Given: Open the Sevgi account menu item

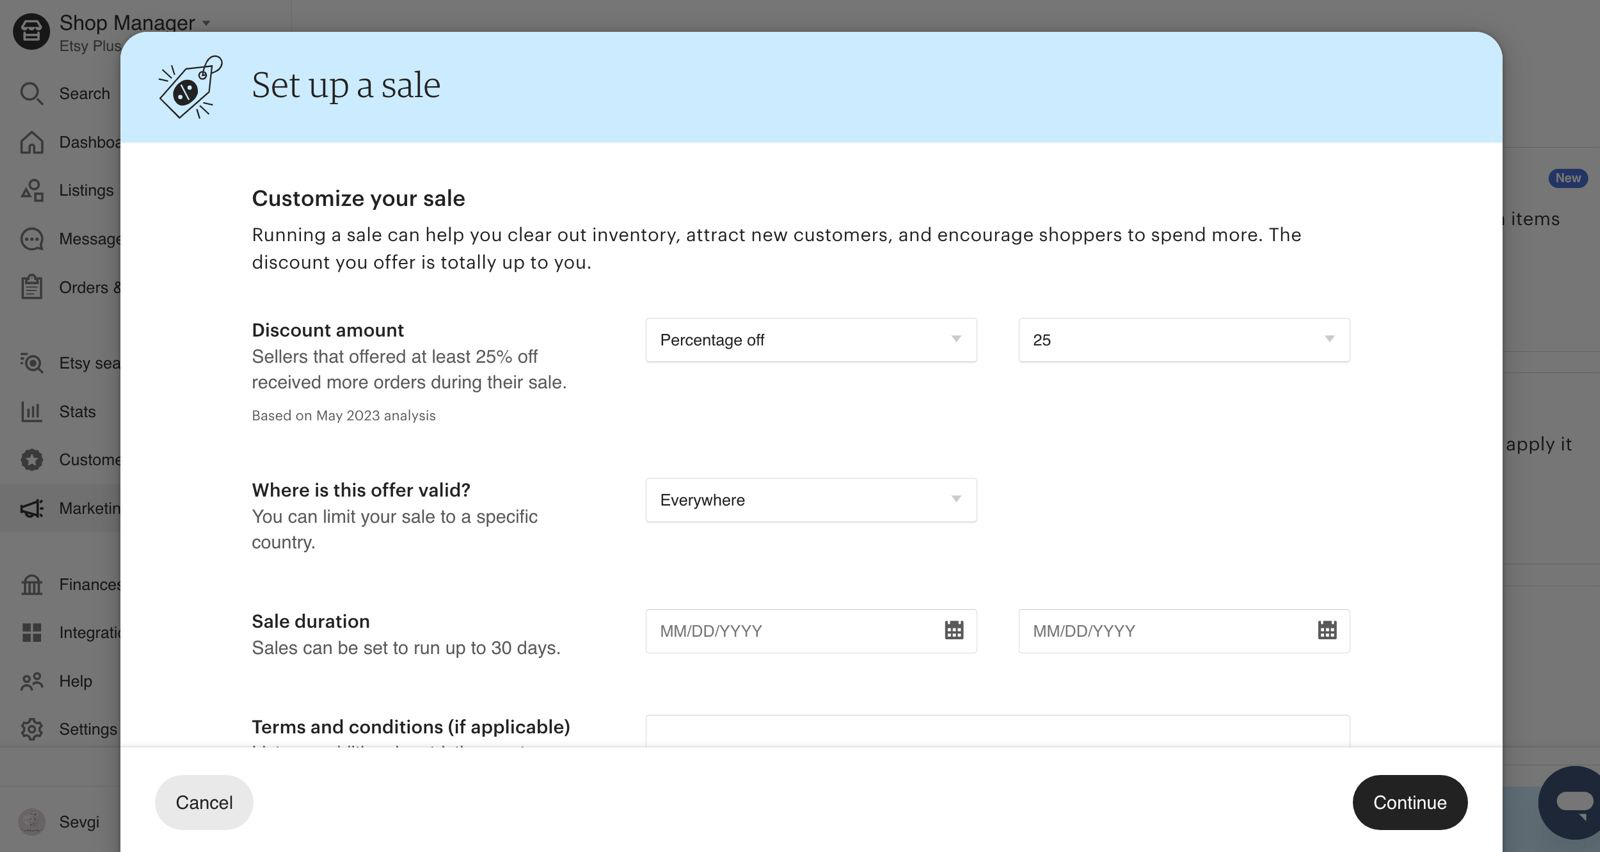Looking at the screenshot, I should (x=60, y=822).
